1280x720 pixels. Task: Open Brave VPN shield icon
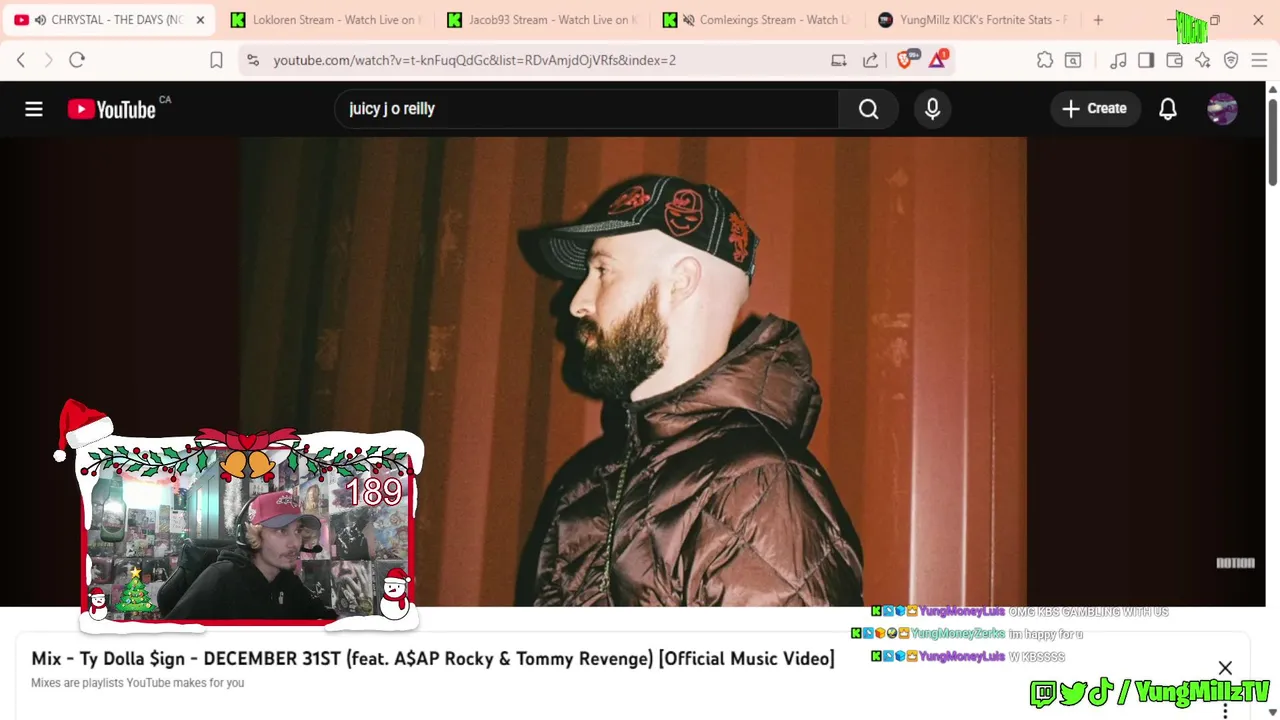(1231, 60)
